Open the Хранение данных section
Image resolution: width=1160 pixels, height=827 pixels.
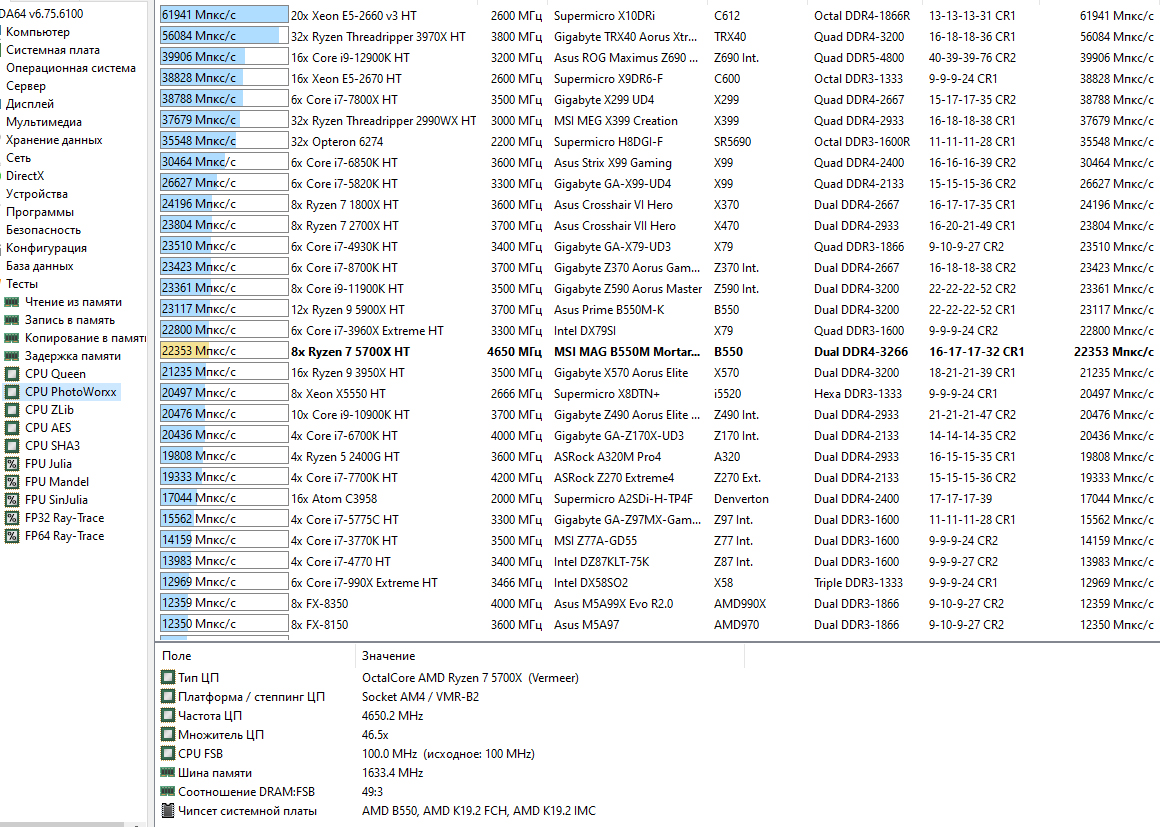coord(54,140)
